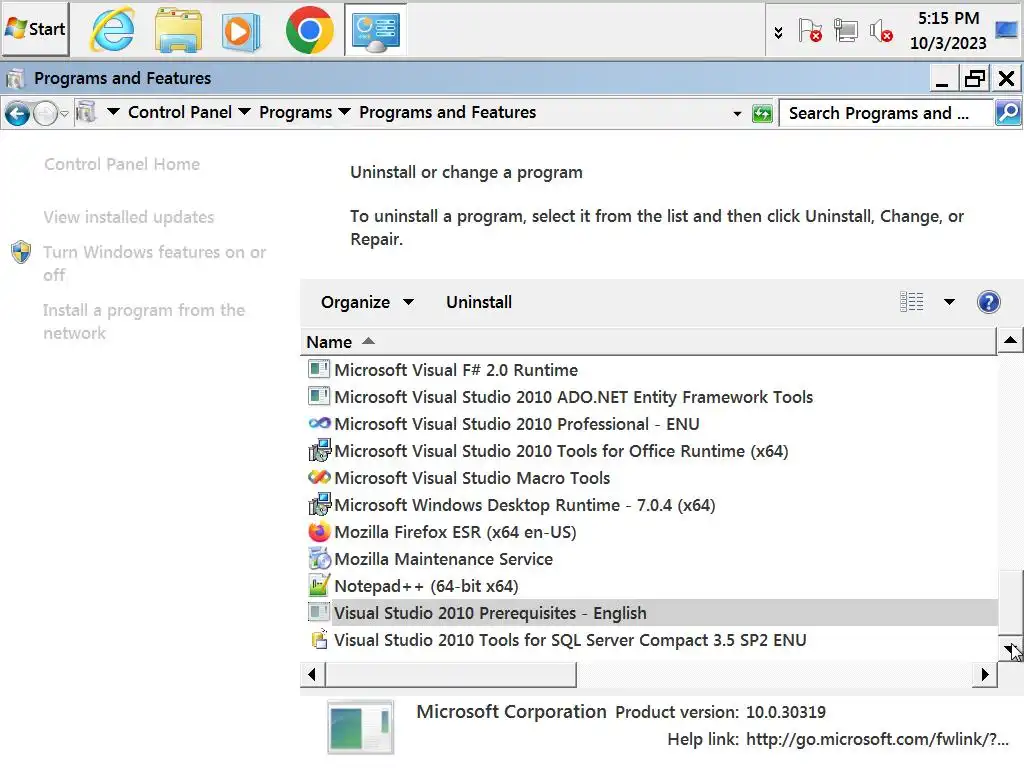Click the Firefox icon in program list
1024x768 pixels.
pos(319,532)
